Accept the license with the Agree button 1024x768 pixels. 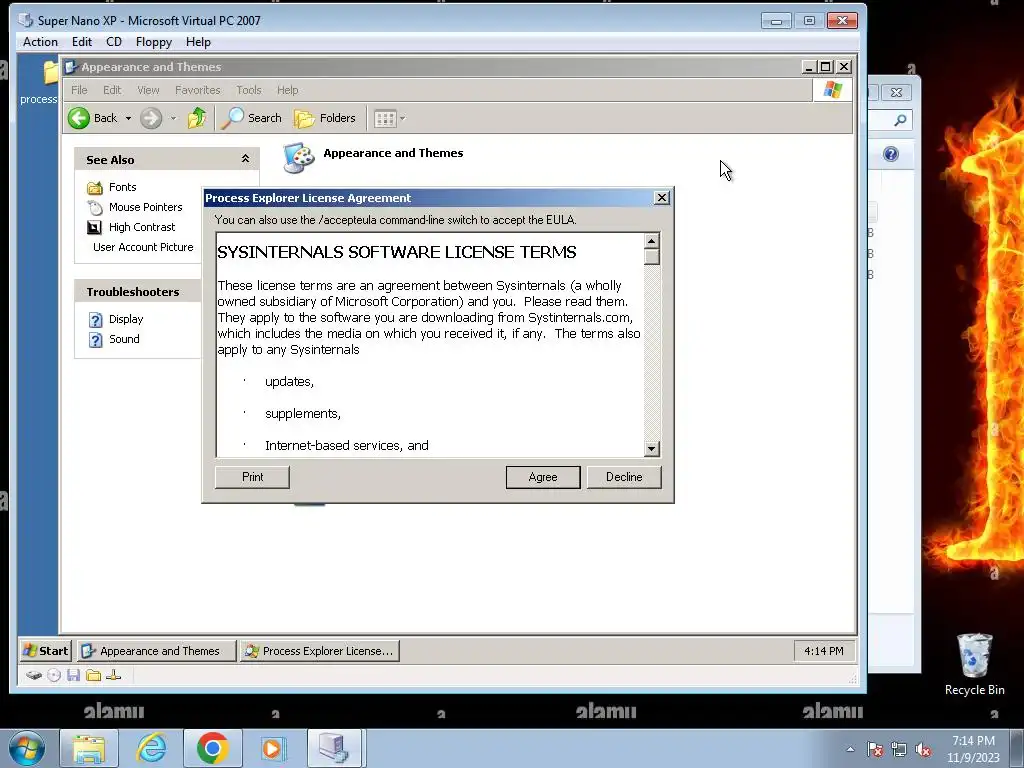(x=543, y=477)
